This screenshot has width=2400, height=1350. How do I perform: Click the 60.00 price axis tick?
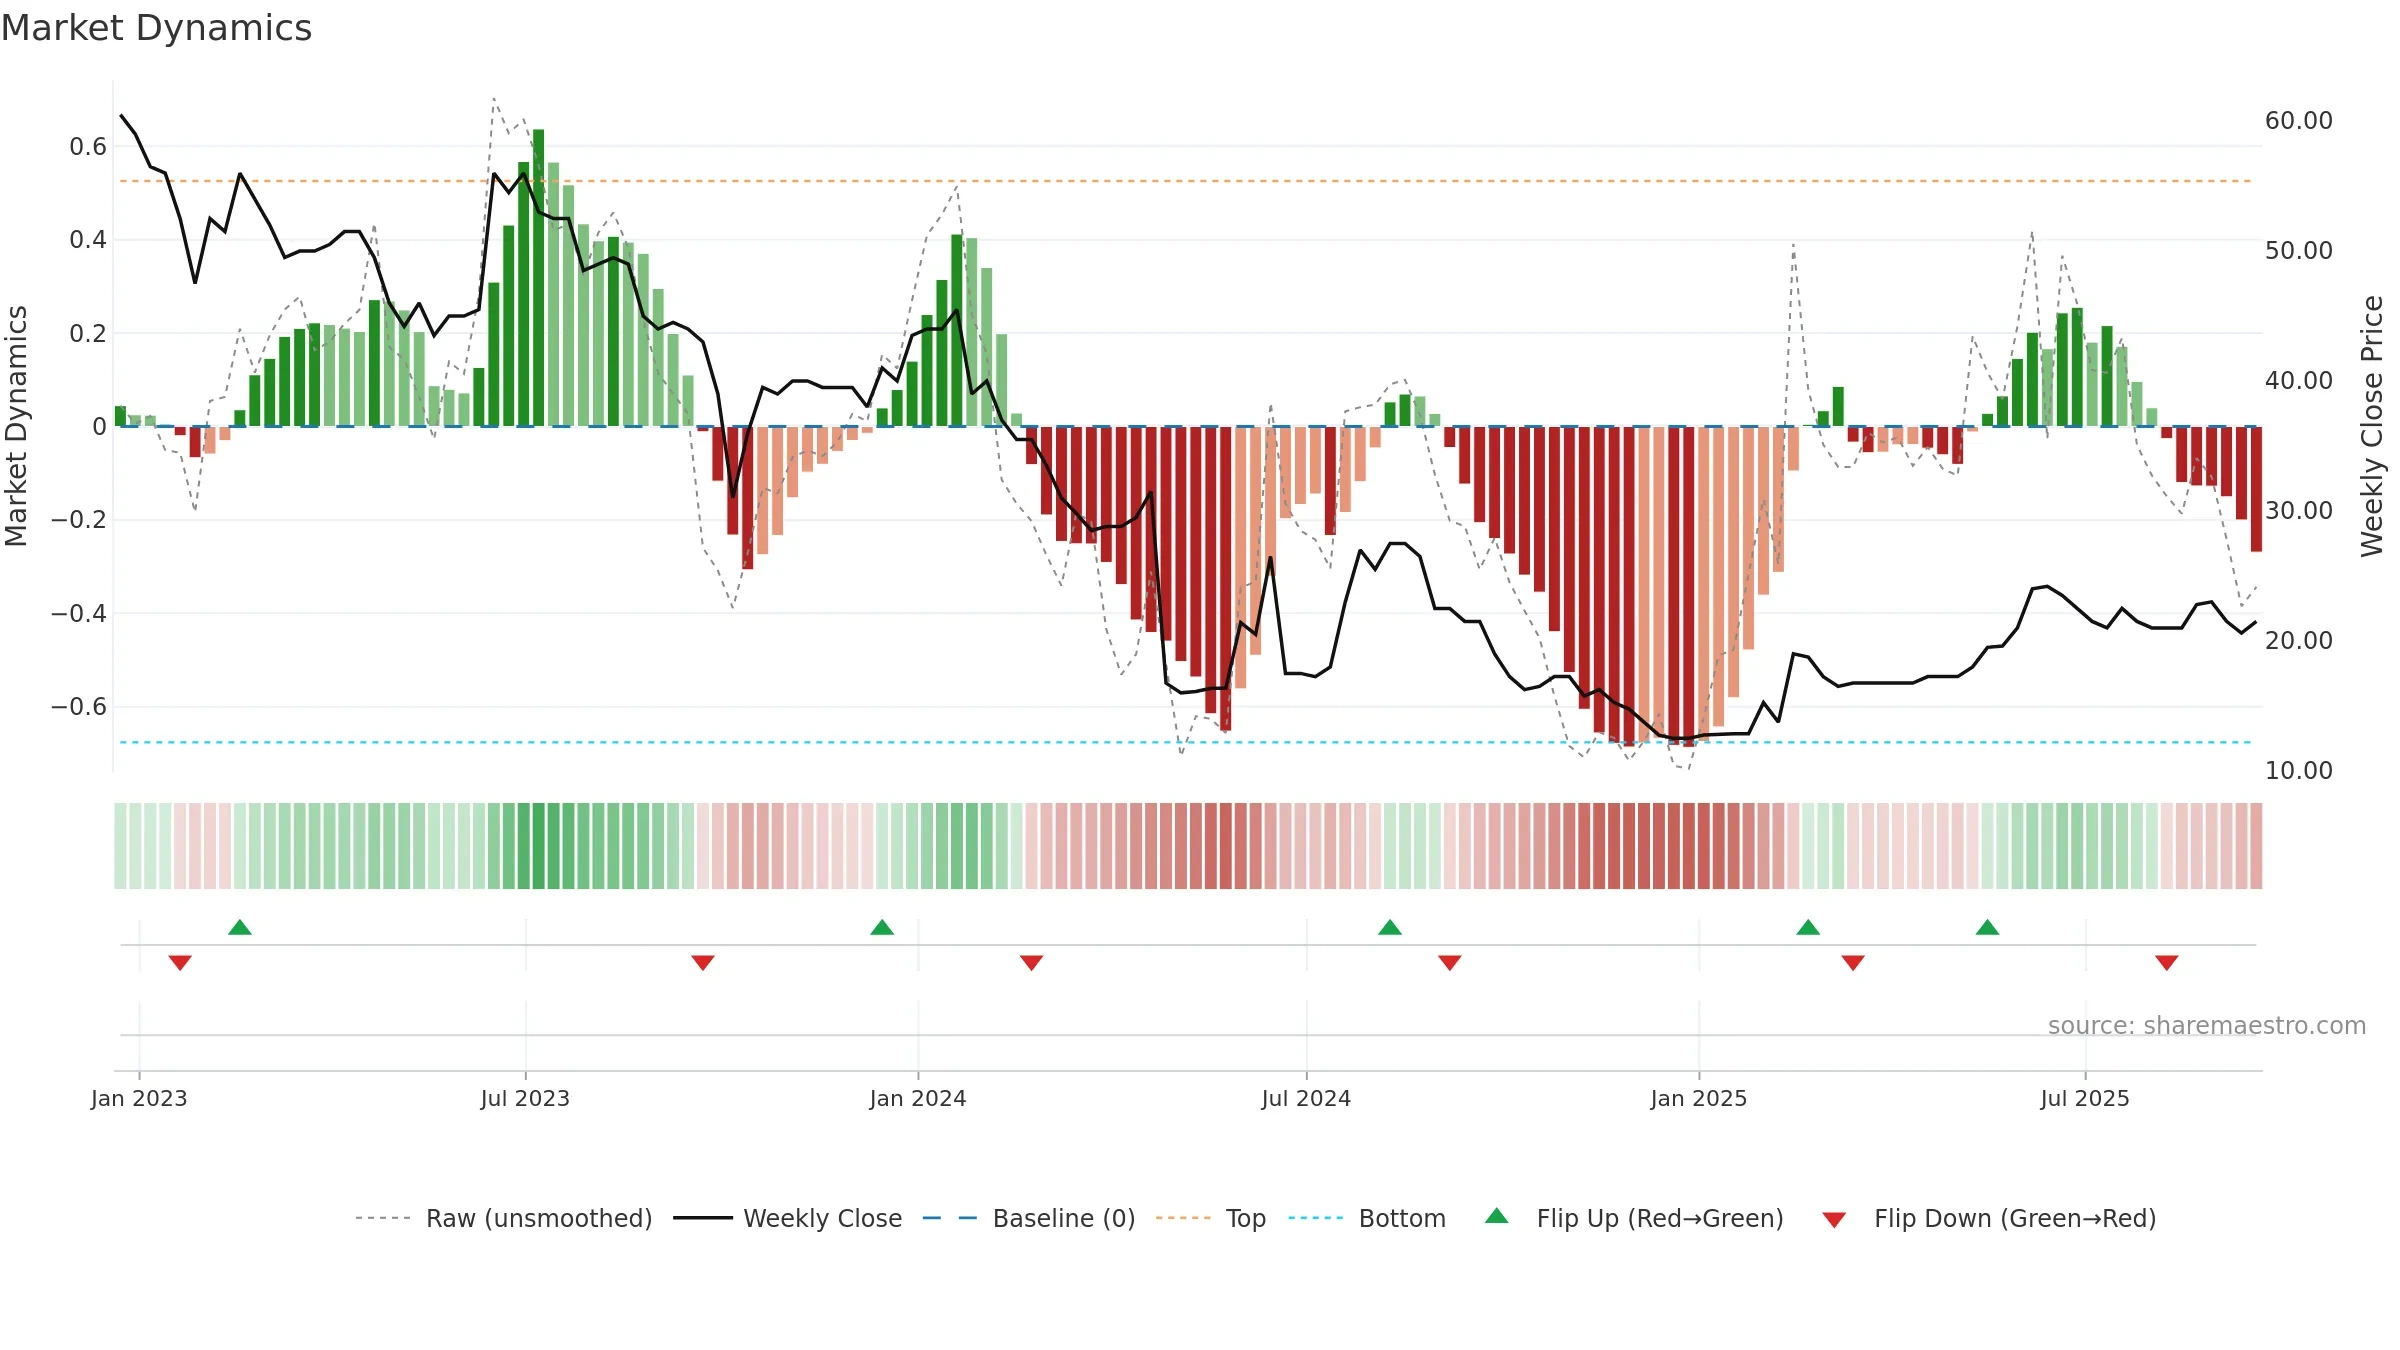coord(2299,120)
